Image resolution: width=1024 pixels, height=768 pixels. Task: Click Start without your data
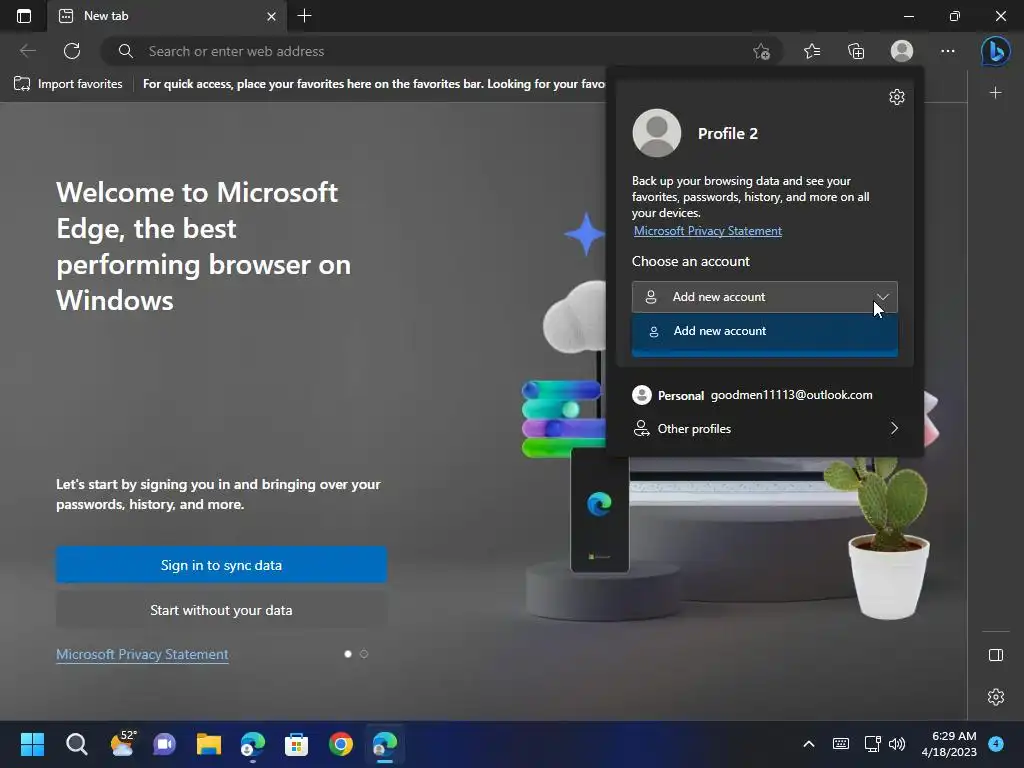pyautogui.click(x=221, y=610)
